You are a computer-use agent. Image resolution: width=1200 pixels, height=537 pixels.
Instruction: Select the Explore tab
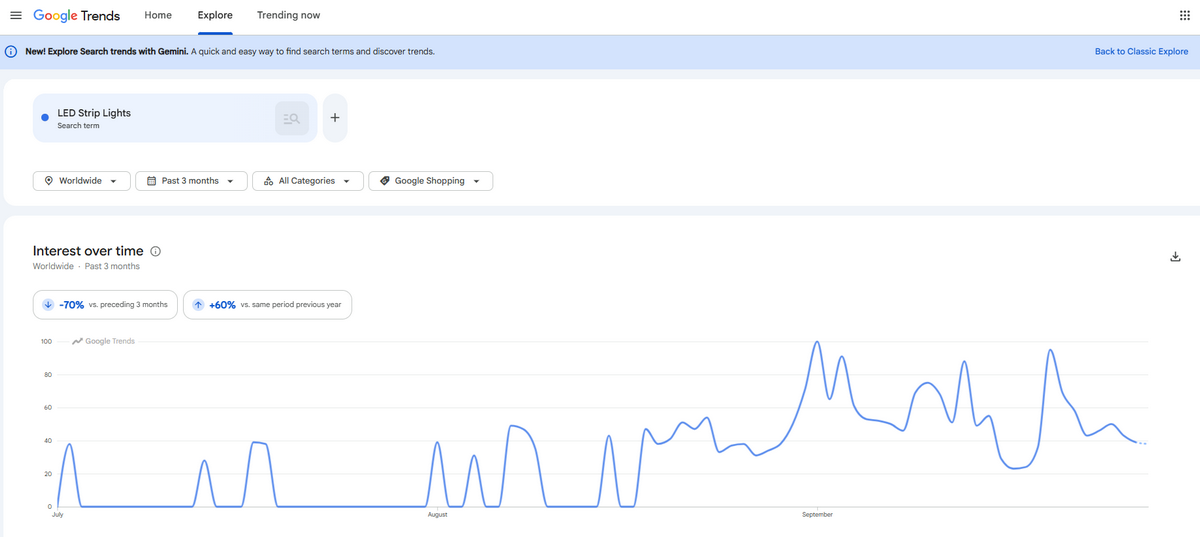(x=215, y=16)
